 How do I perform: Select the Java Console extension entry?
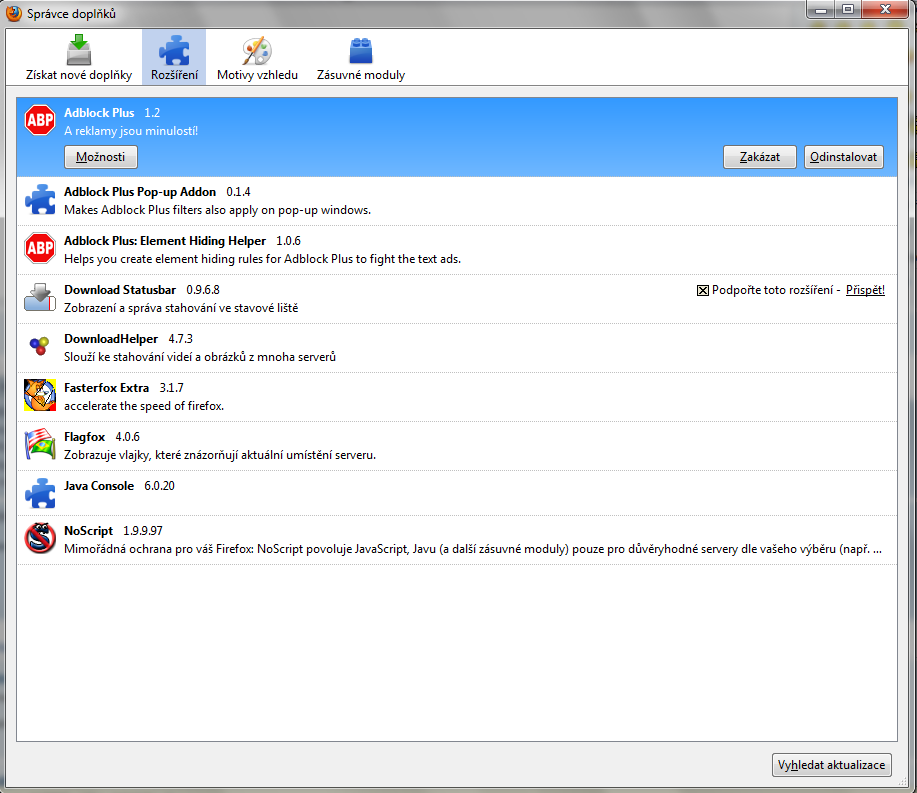[x=457, y=493]
